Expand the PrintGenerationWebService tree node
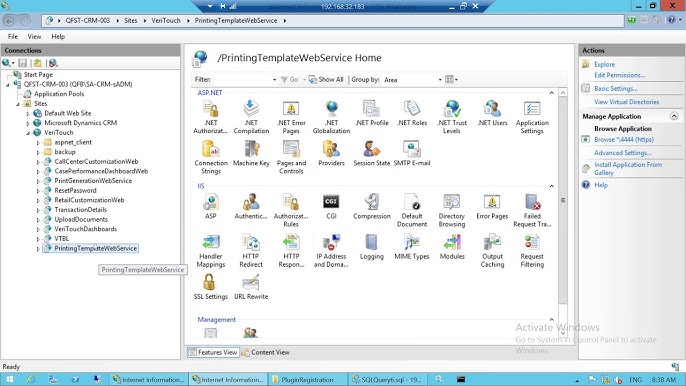This screenshot has width=686, height=386. click(38, 181)
